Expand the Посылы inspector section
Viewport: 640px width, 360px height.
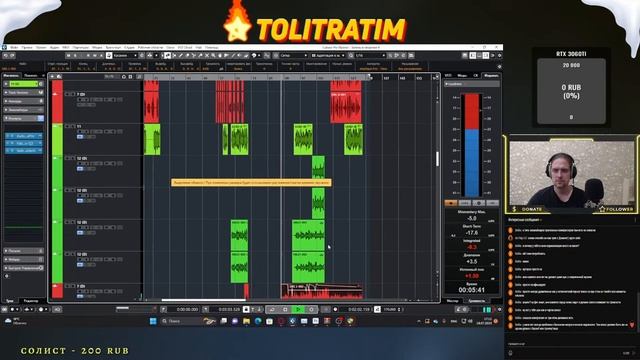point(23,251)
